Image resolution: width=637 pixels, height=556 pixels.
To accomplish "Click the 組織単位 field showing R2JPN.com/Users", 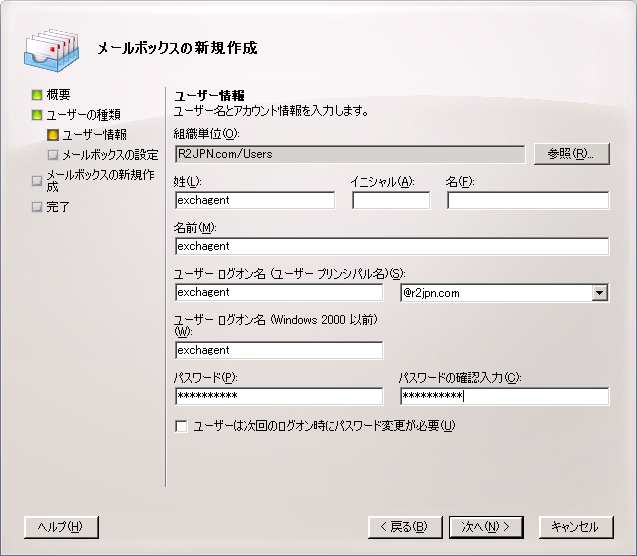I will [350, 154].
